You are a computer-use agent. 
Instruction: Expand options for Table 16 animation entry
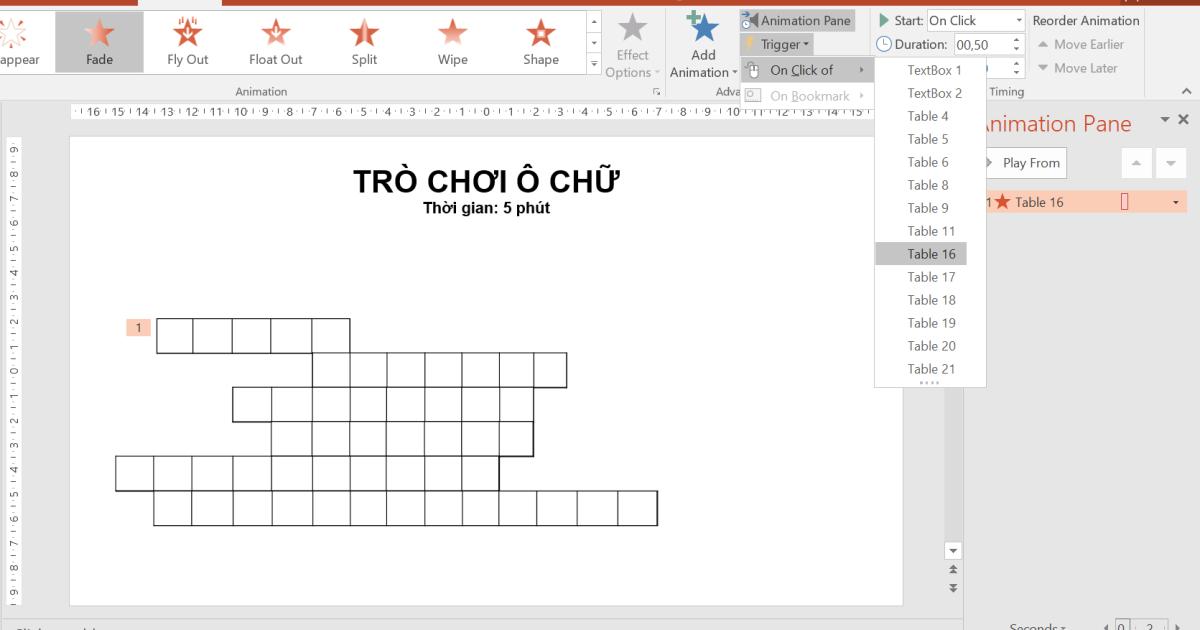pos(1178,202)
